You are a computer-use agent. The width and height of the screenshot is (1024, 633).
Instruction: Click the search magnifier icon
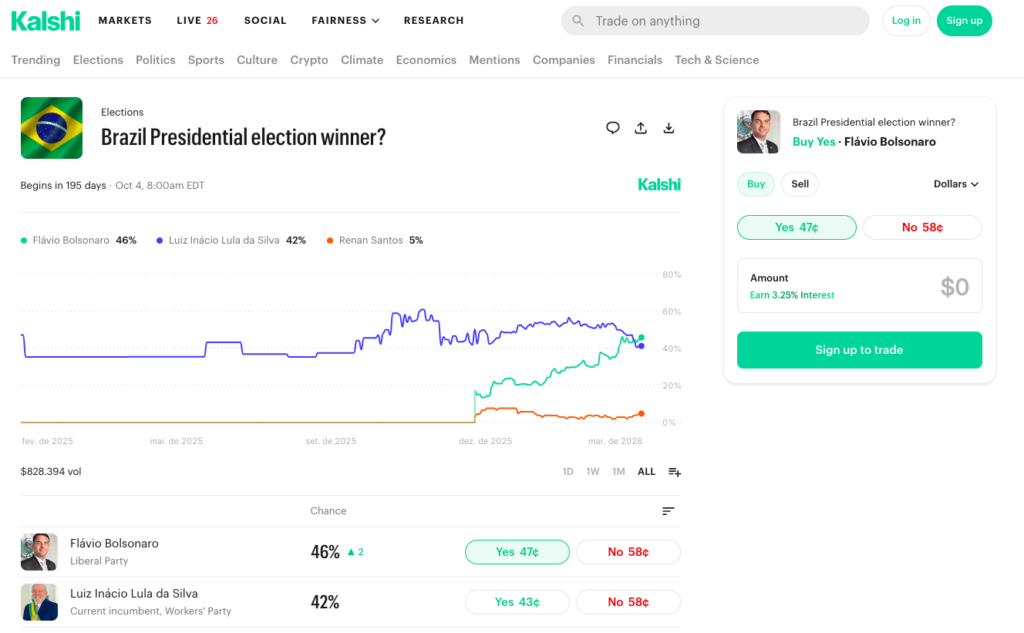578,21
